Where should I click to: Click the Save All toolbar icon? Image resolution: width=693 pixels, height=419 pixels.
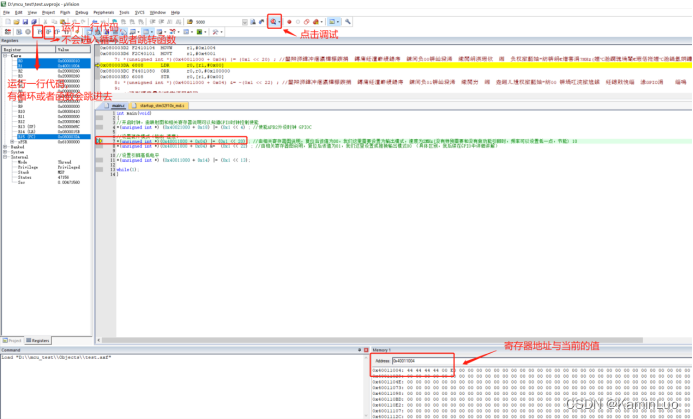click(x=34, y=22)
